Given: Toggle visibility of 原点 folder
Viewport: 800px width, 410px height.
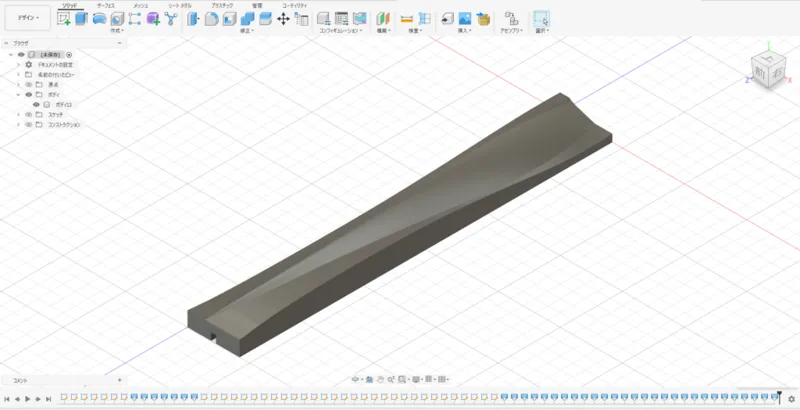Looking at the screenshot, I should coord(29,85).
